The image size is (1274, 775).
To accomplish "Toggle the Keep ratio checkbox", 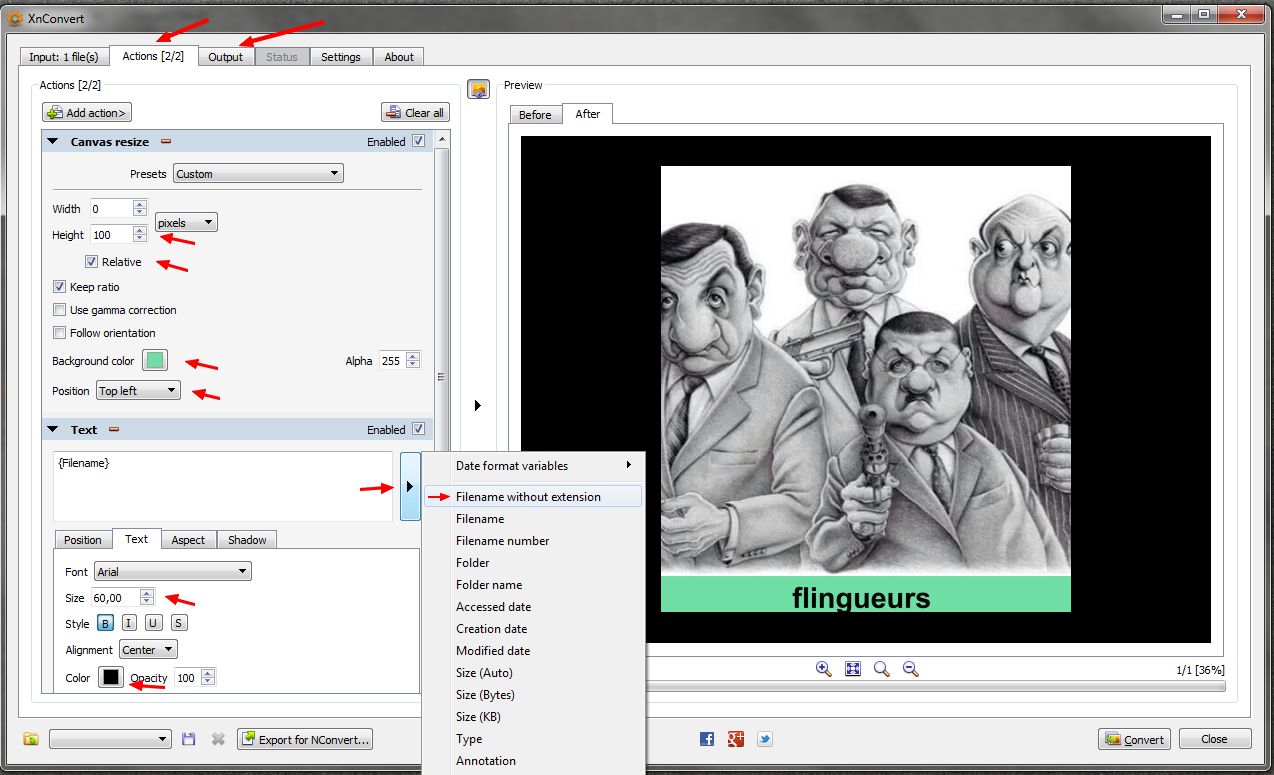I will (x=60, y=287).
